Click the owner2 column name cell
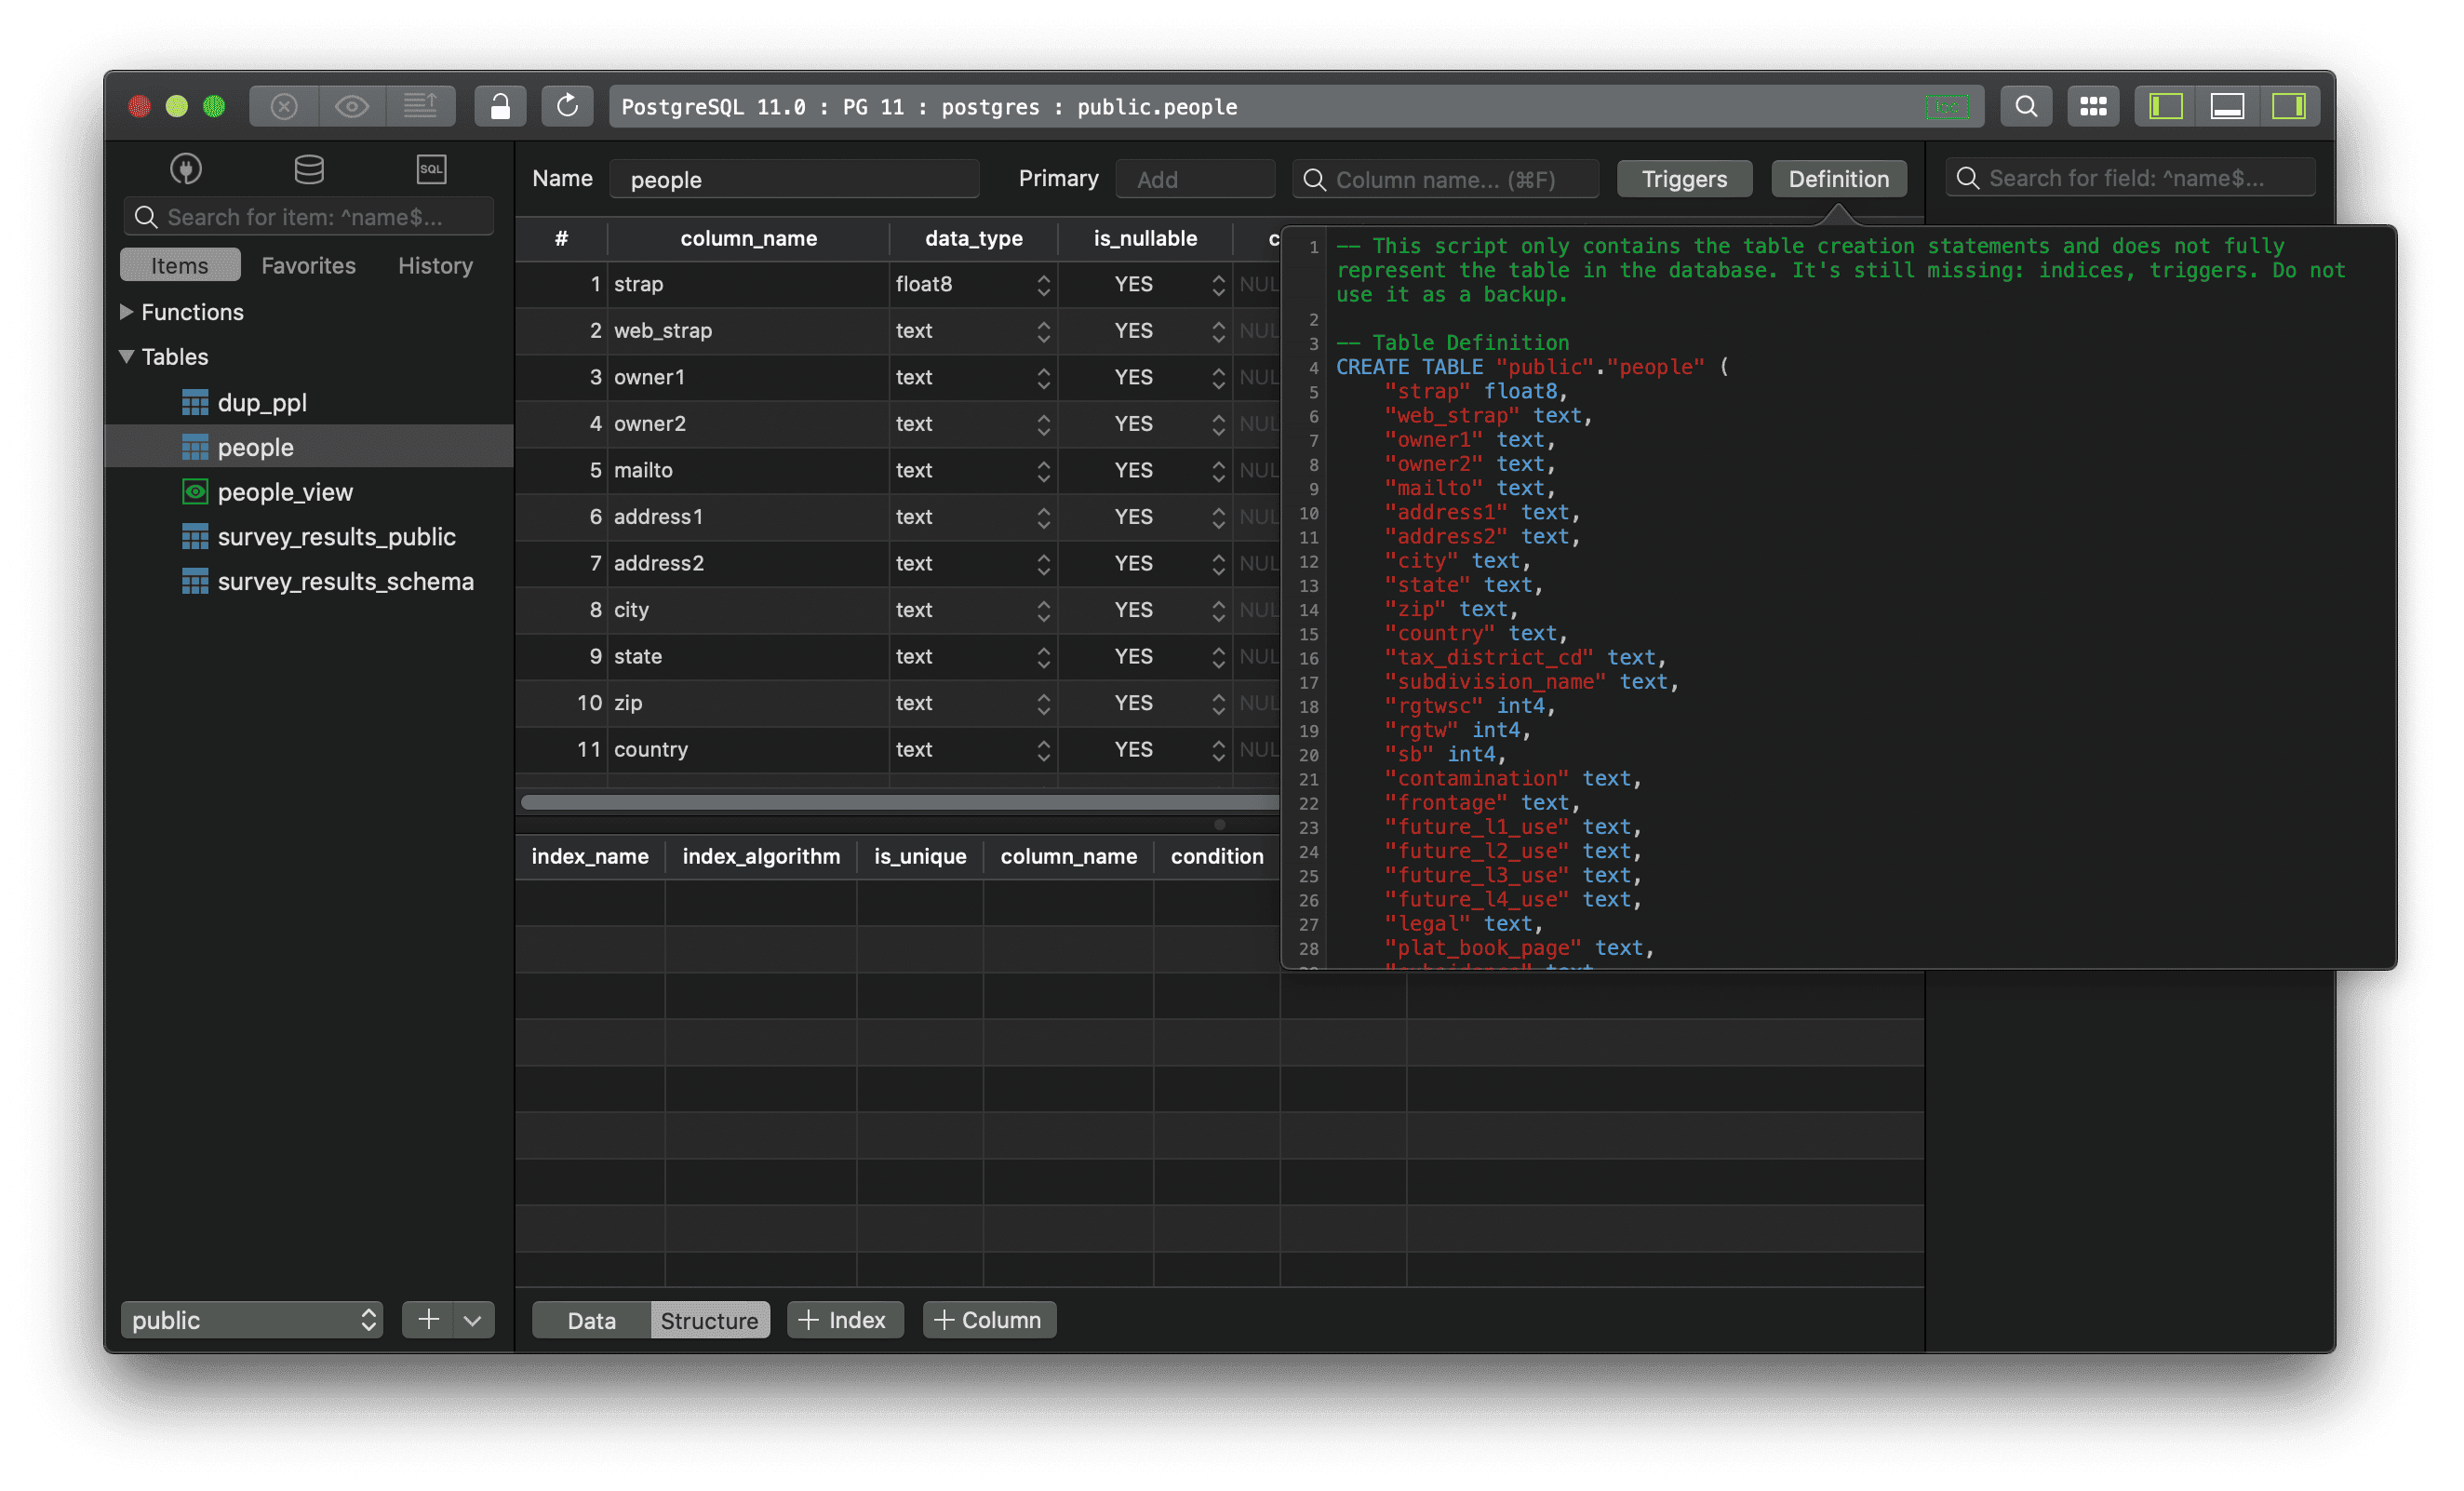 pyautogui.click(x=748, y=424)
